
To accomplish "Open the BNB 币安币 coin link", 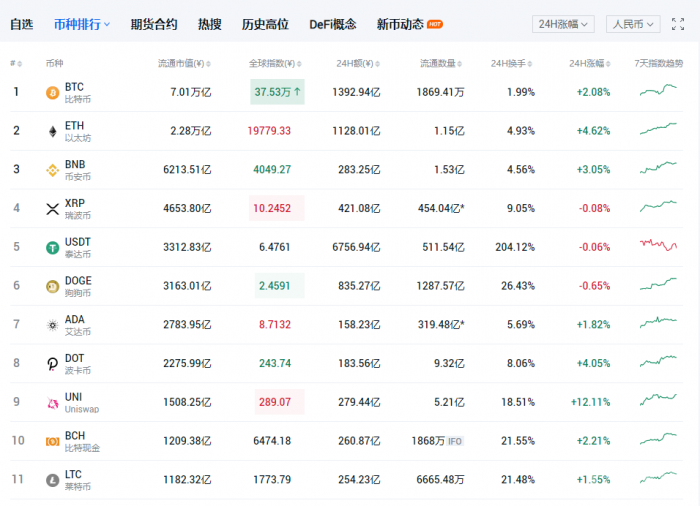I will 78,170.
